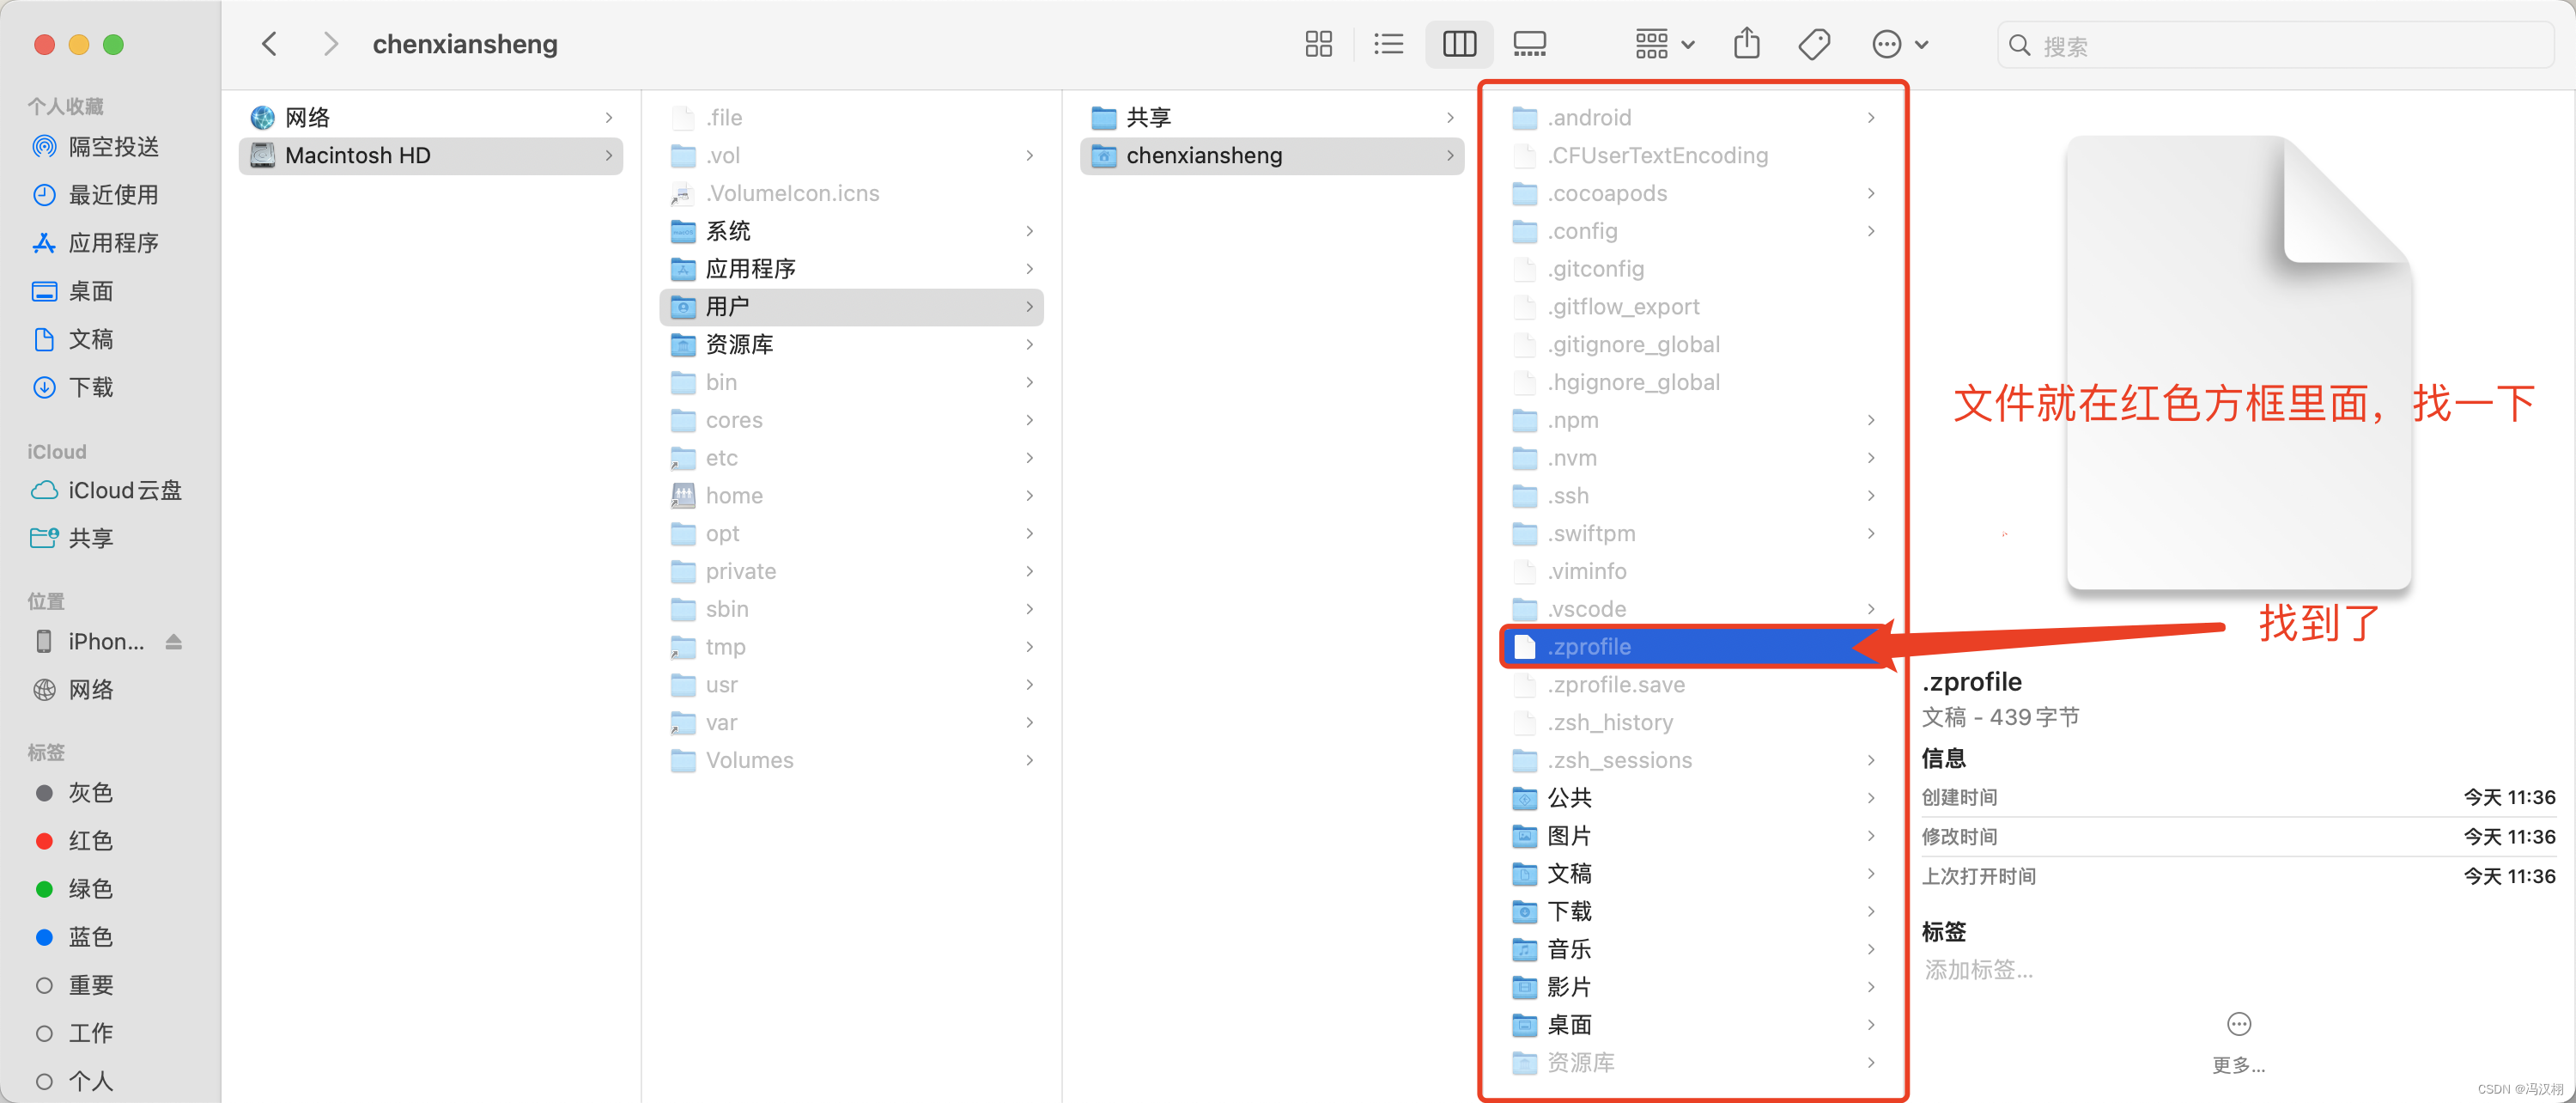
Task: Click the tag edit toolbar icon
Action: (1814, 44)
